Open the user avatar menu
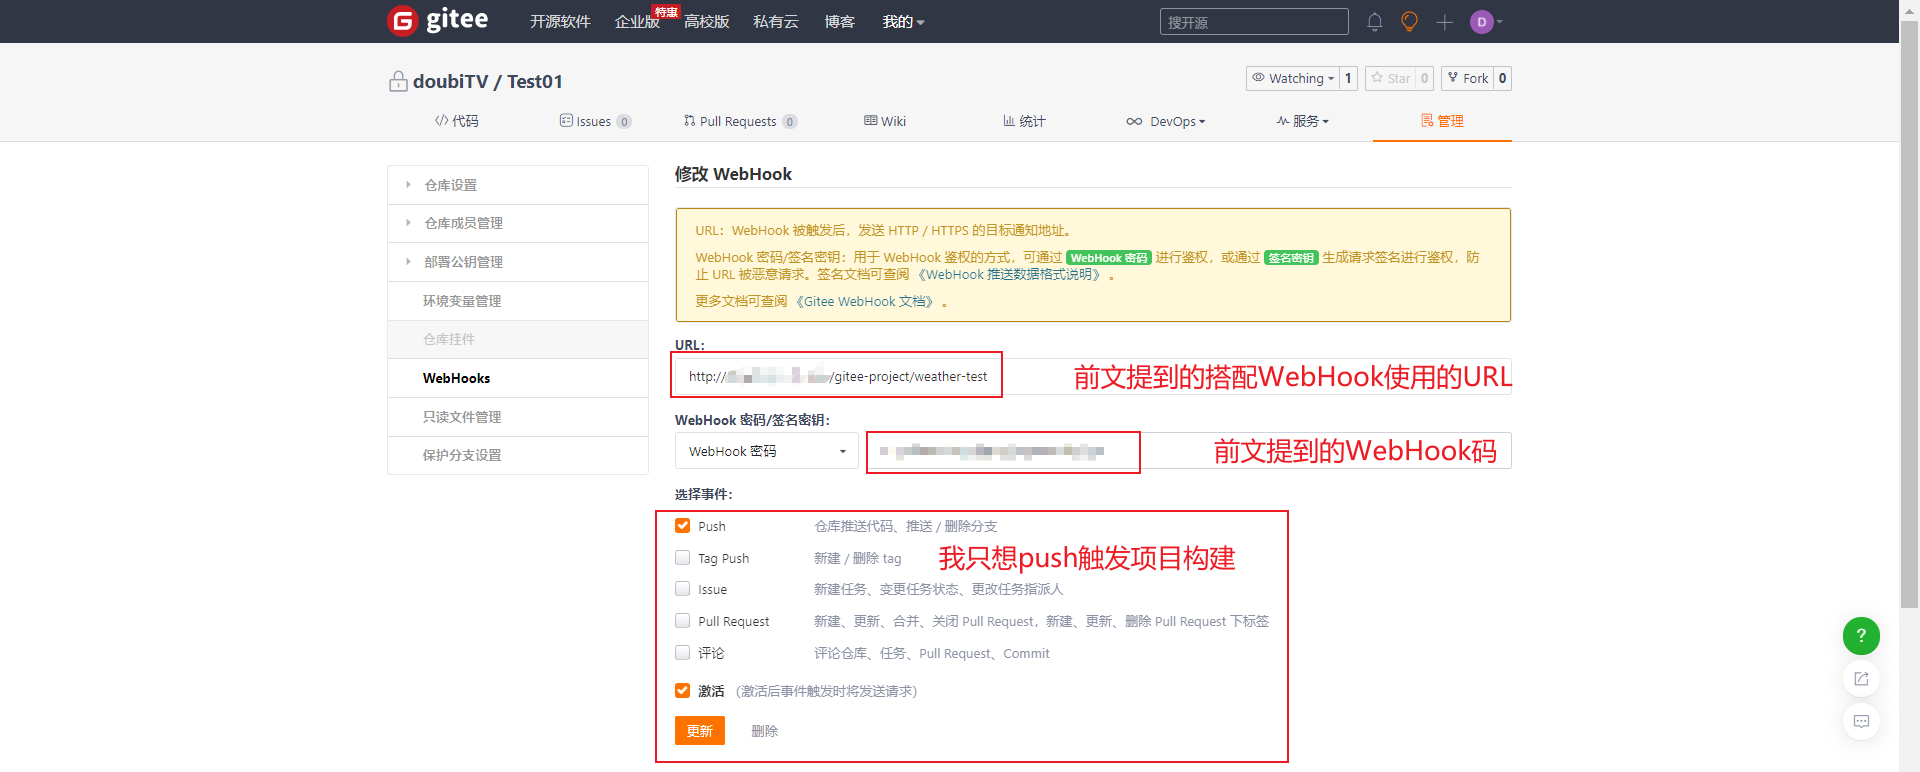 pos(1483,22)
